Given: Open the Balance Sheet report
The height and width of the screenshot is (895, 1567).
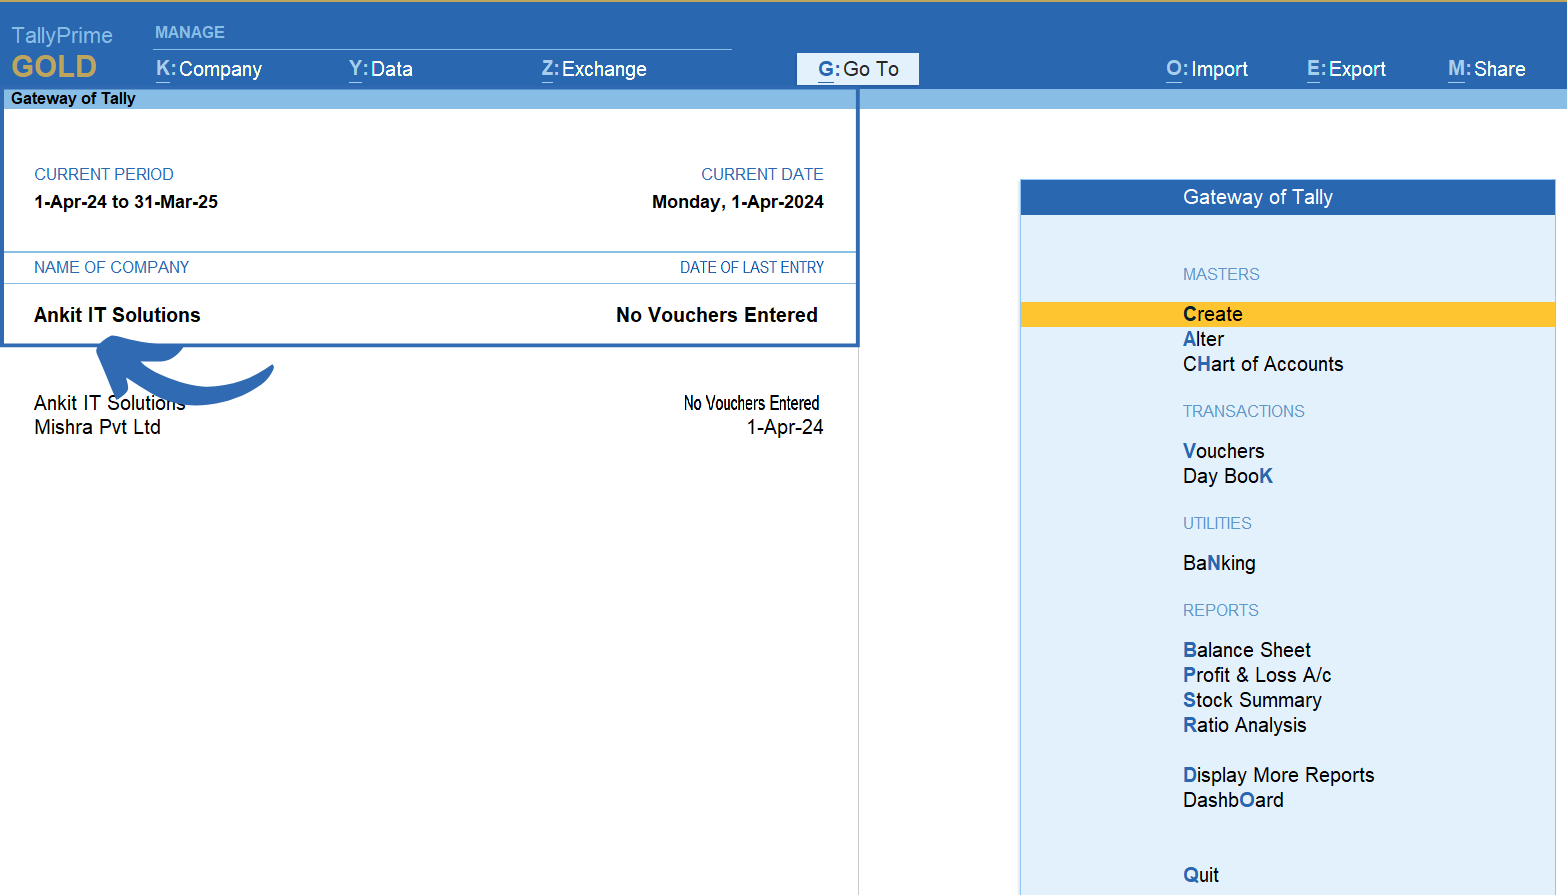Looking at the screenshot, I should 1247,650.
